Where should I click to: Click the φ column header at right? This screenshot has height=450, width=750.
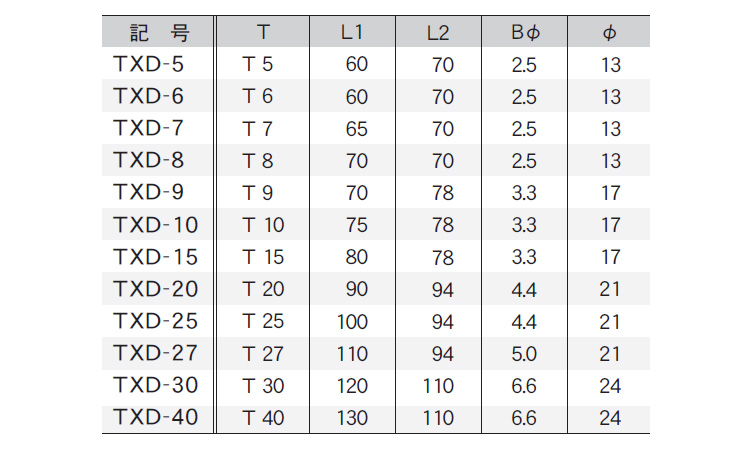[x=609, y=33]
